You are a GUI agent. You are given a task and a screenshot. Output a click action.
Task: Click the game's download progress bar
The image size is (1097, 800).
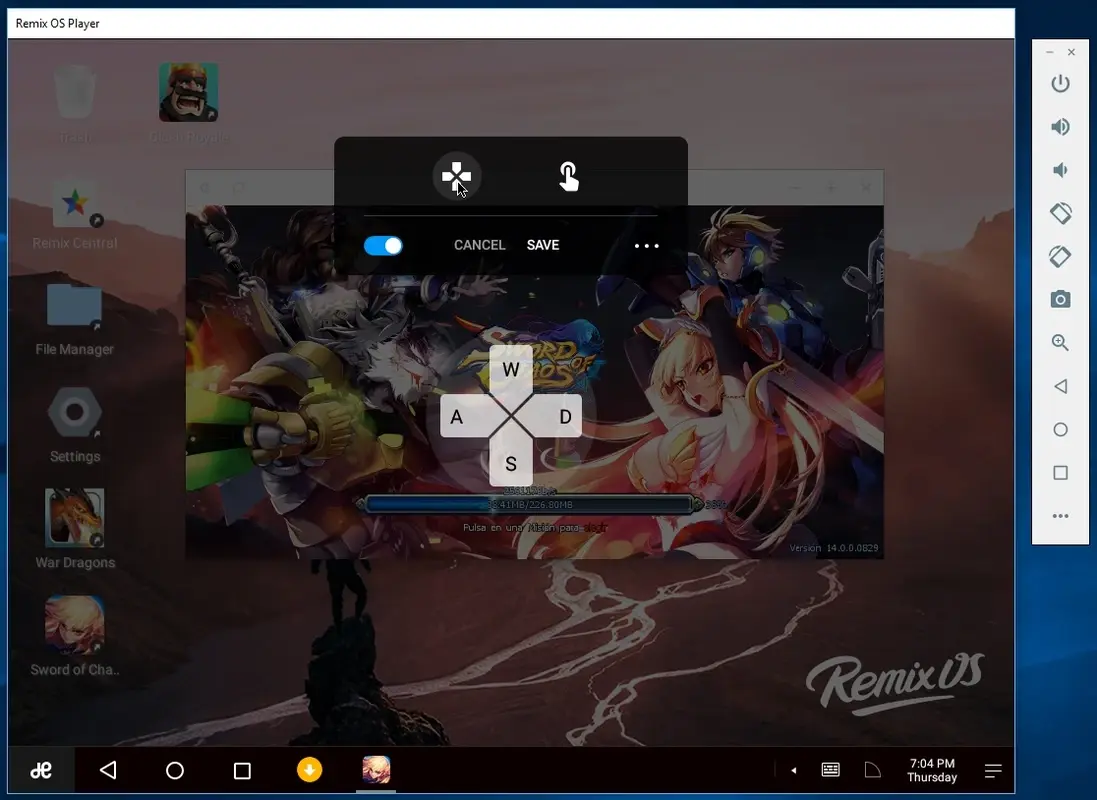pyautogui.click(x=528, y=504)
